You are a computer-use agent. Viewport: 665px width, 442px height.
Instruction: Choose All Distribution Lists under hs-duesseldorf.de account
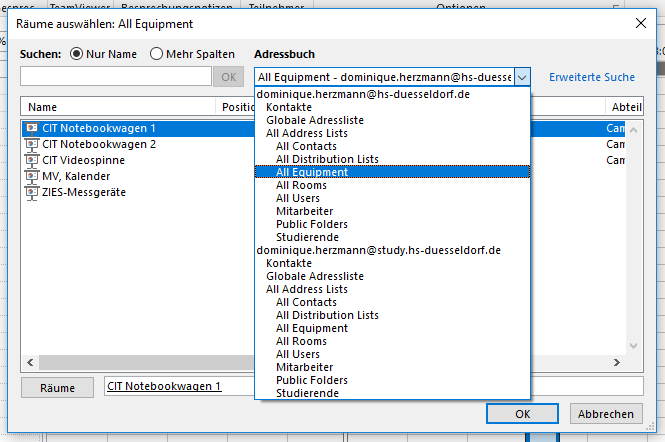[x=327, y=159]
